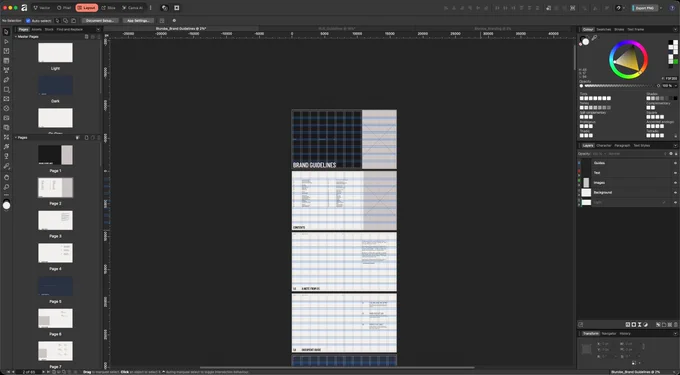Select the View (hand) tool
This screenshot has width=680, height=375.
6,177
